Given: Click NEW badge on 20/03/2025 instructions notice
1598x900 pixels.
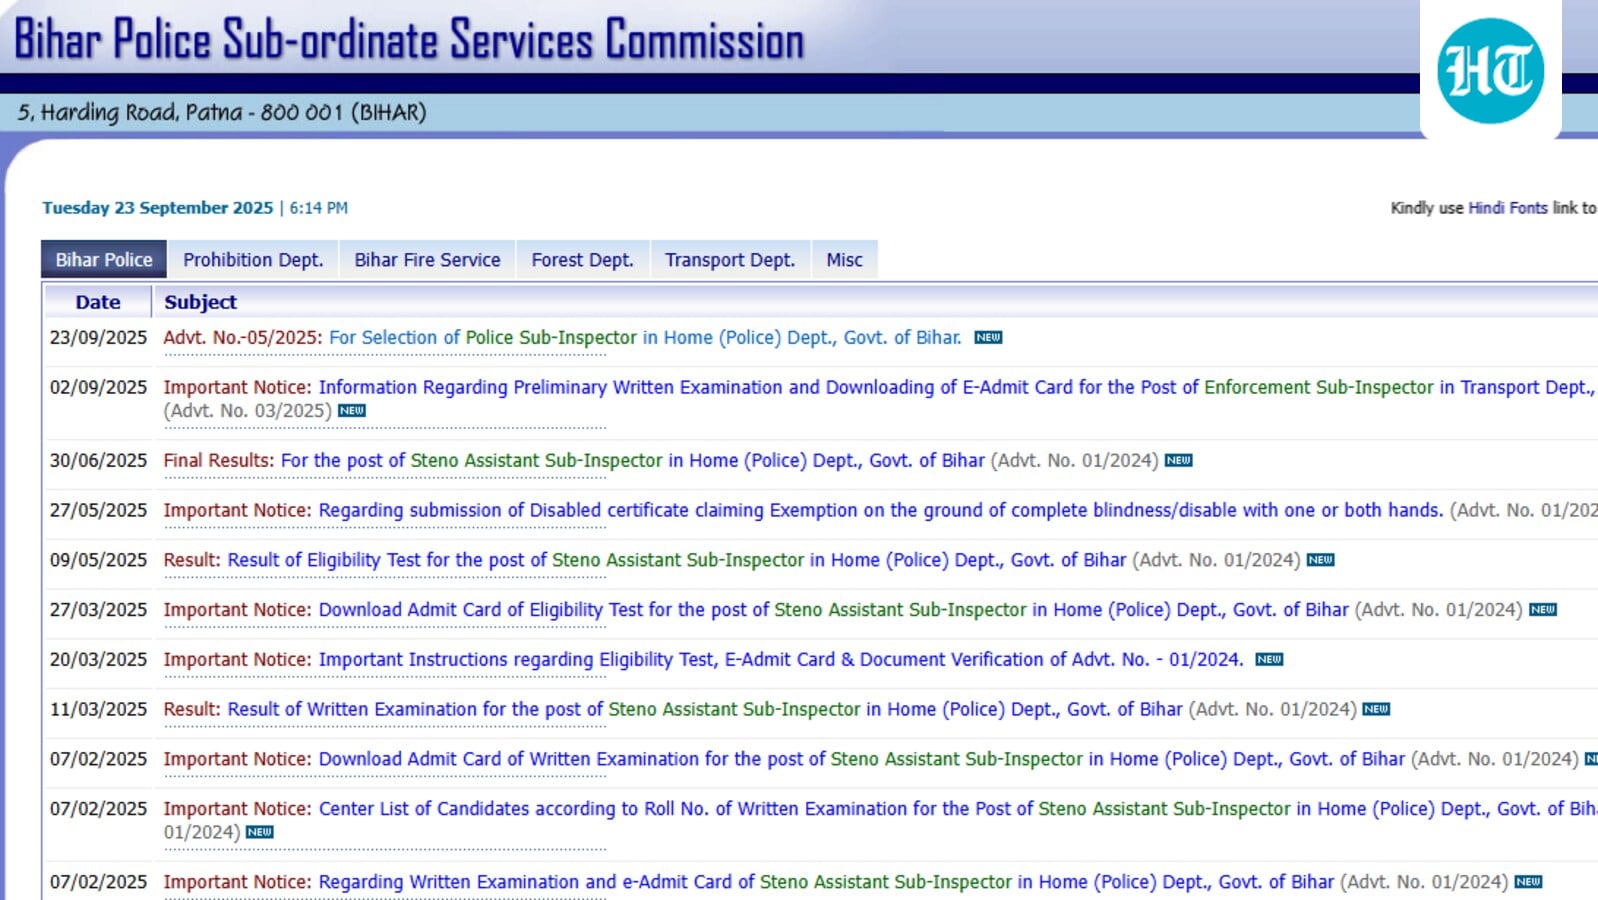Looking at the screenshot, I should pyautogui.click(x=1269, y=660).
